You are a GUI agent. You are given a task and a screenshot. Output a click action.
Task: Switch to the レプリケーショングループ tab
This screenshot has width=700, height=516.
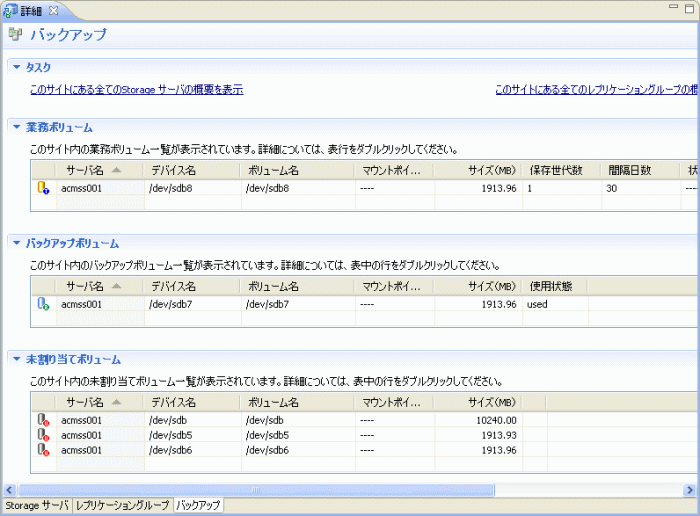[x=122, y=505]
